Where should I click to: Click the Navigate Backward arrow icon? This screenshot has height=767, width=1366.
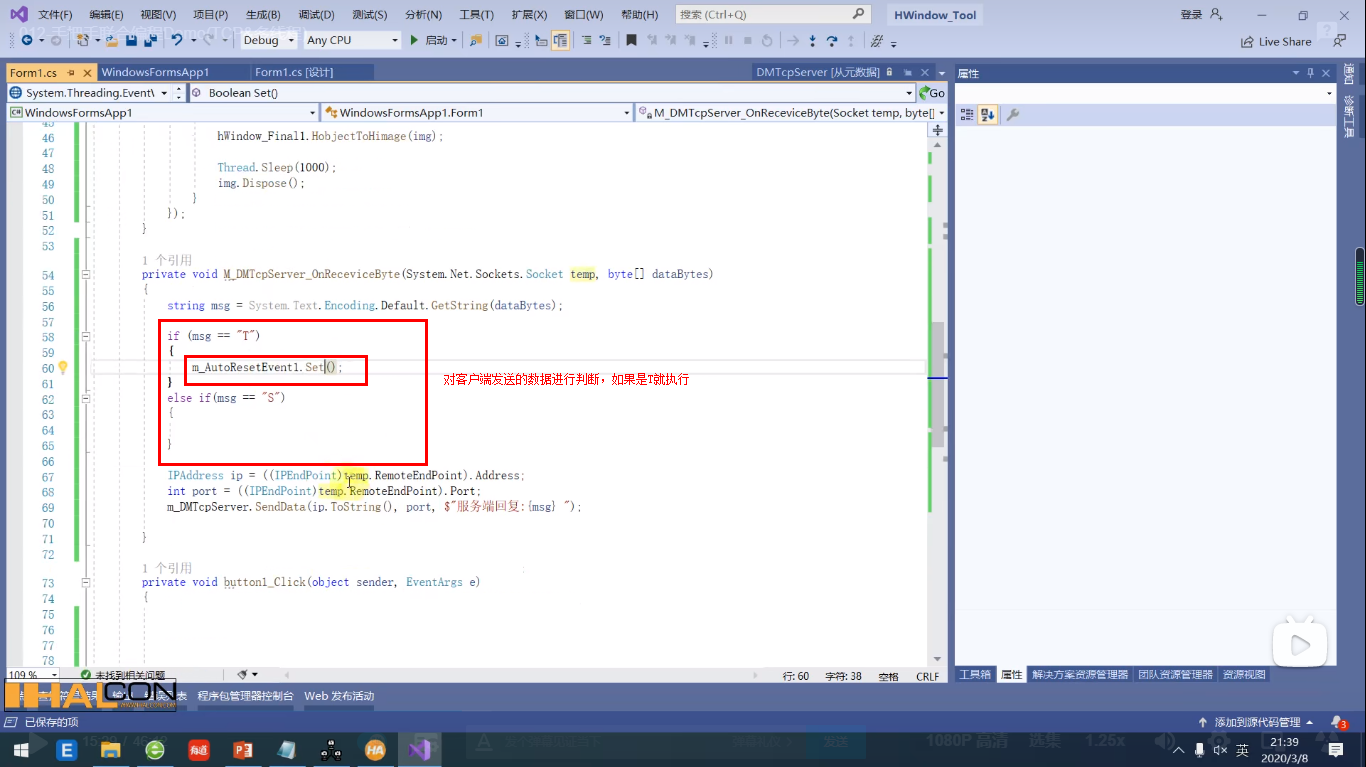coord(26,41)
